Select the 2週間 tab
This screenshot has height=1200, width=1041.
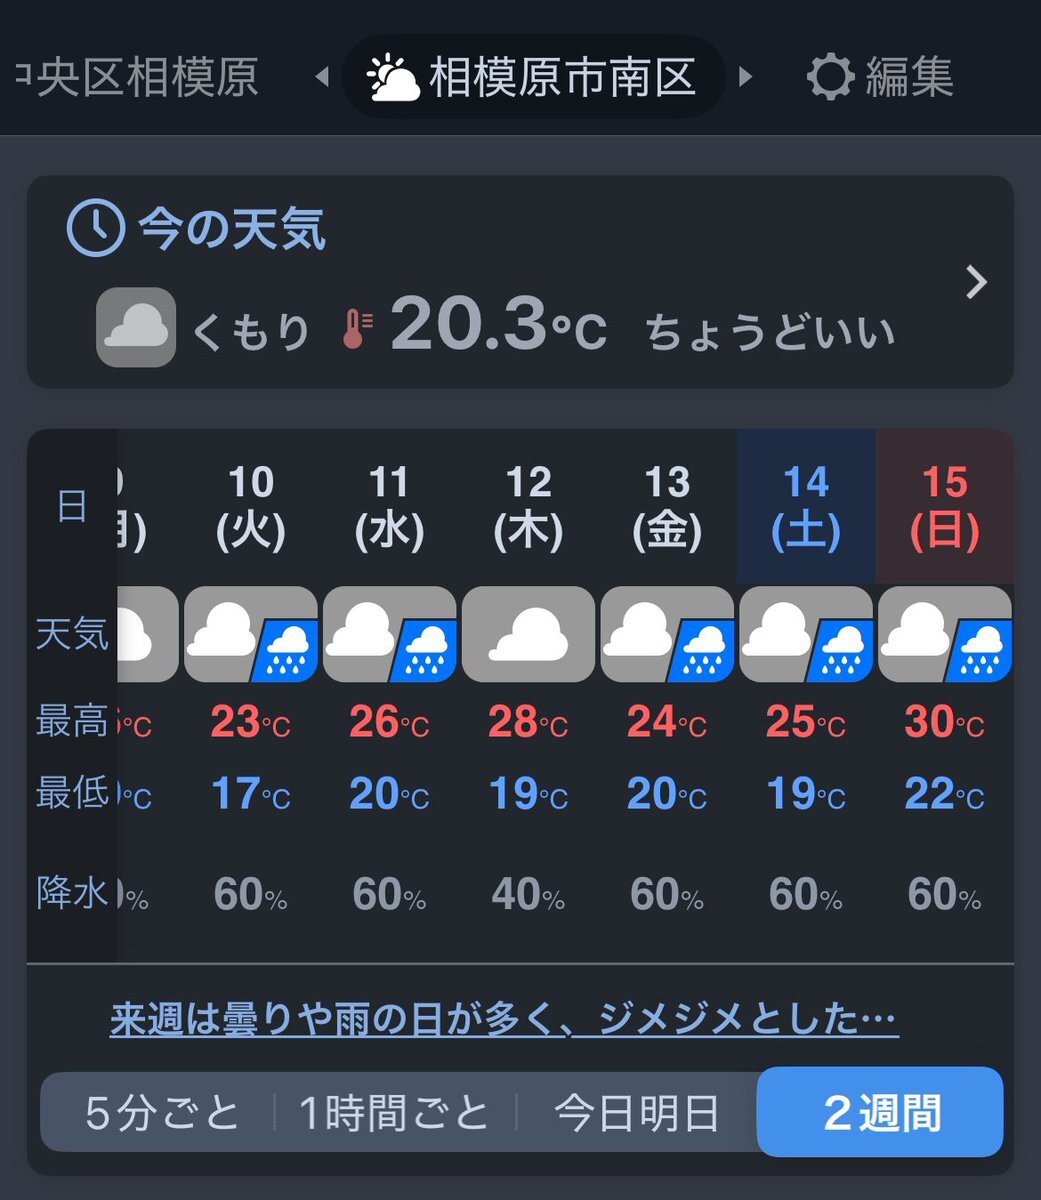880,1112
